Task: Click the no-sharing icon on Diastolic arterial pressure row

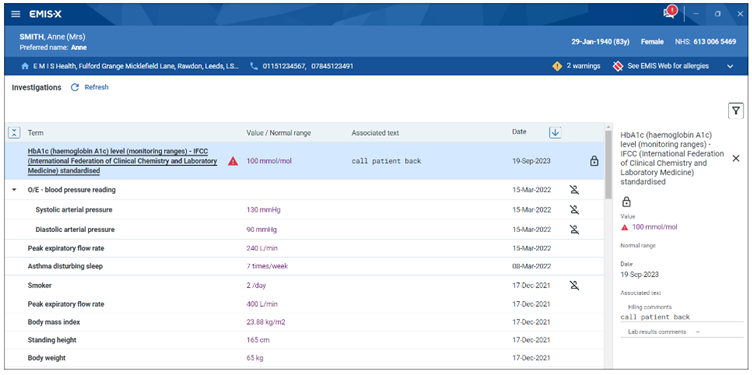Action: coord(575,229)
